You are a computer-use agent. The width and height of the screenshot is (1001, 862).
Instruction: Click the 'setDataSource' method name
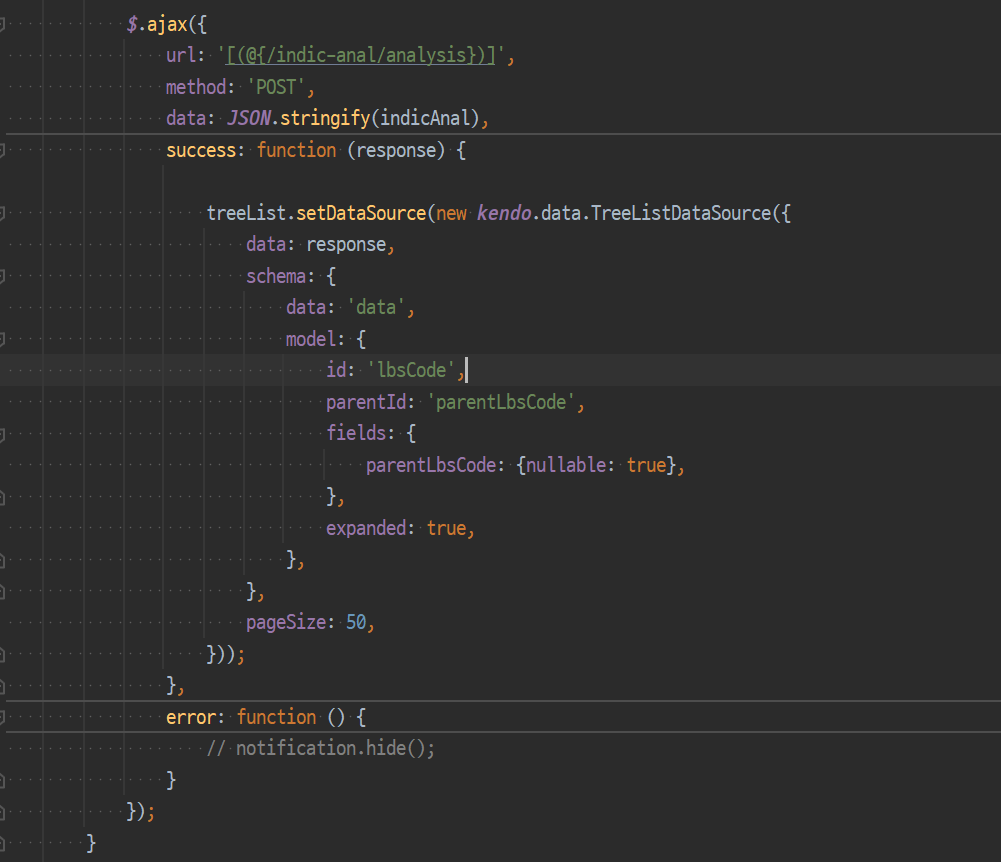click(x=361, y=213)
